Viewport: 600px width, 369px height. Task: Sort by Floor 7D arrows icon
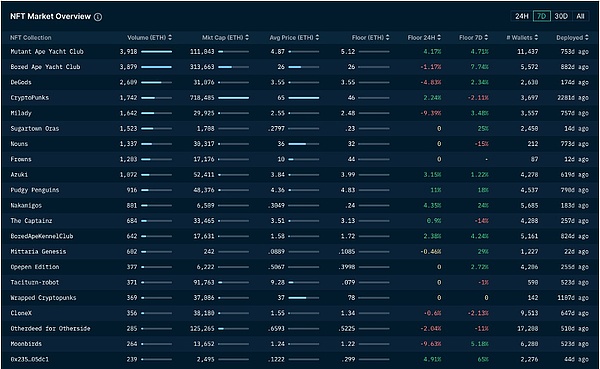pyautogui.click(x=486, y=38)
